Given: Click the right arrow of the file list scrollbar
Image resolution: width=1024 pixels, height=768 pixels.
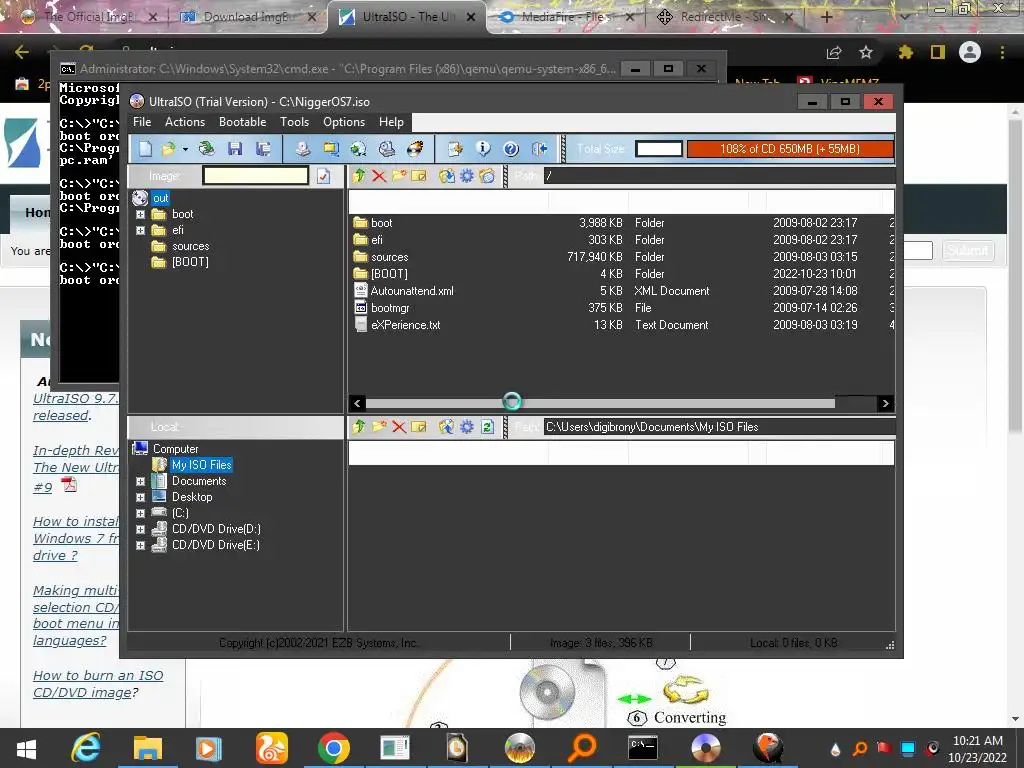Looking at the screenshot, I should pos(886,404).
